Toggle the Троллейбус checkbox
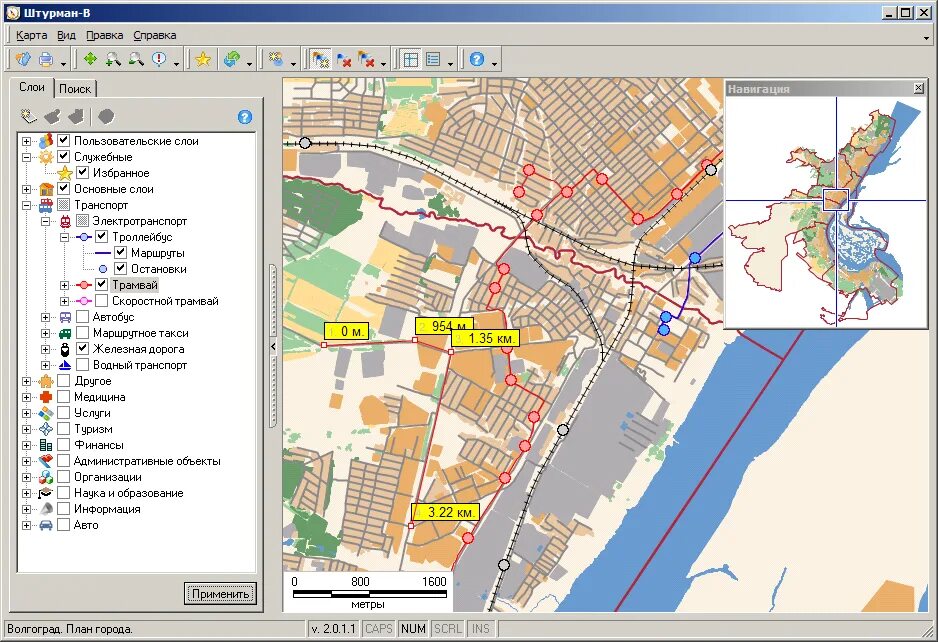The width and height of the screenshot is (938, 642). 102,236
